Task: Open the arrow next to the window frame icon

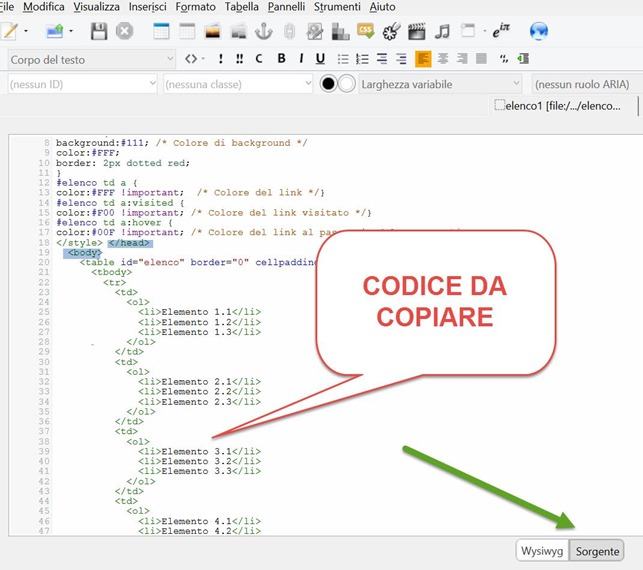Action: tap(484, 31)
